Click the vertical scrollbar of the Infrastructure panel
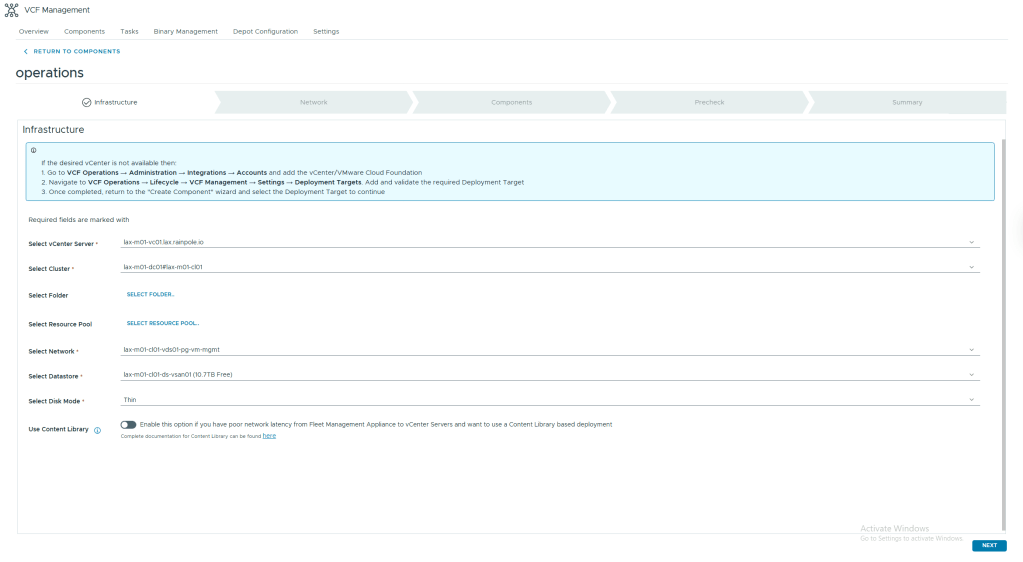The image size is (1023, 562). pos(1002,330)
